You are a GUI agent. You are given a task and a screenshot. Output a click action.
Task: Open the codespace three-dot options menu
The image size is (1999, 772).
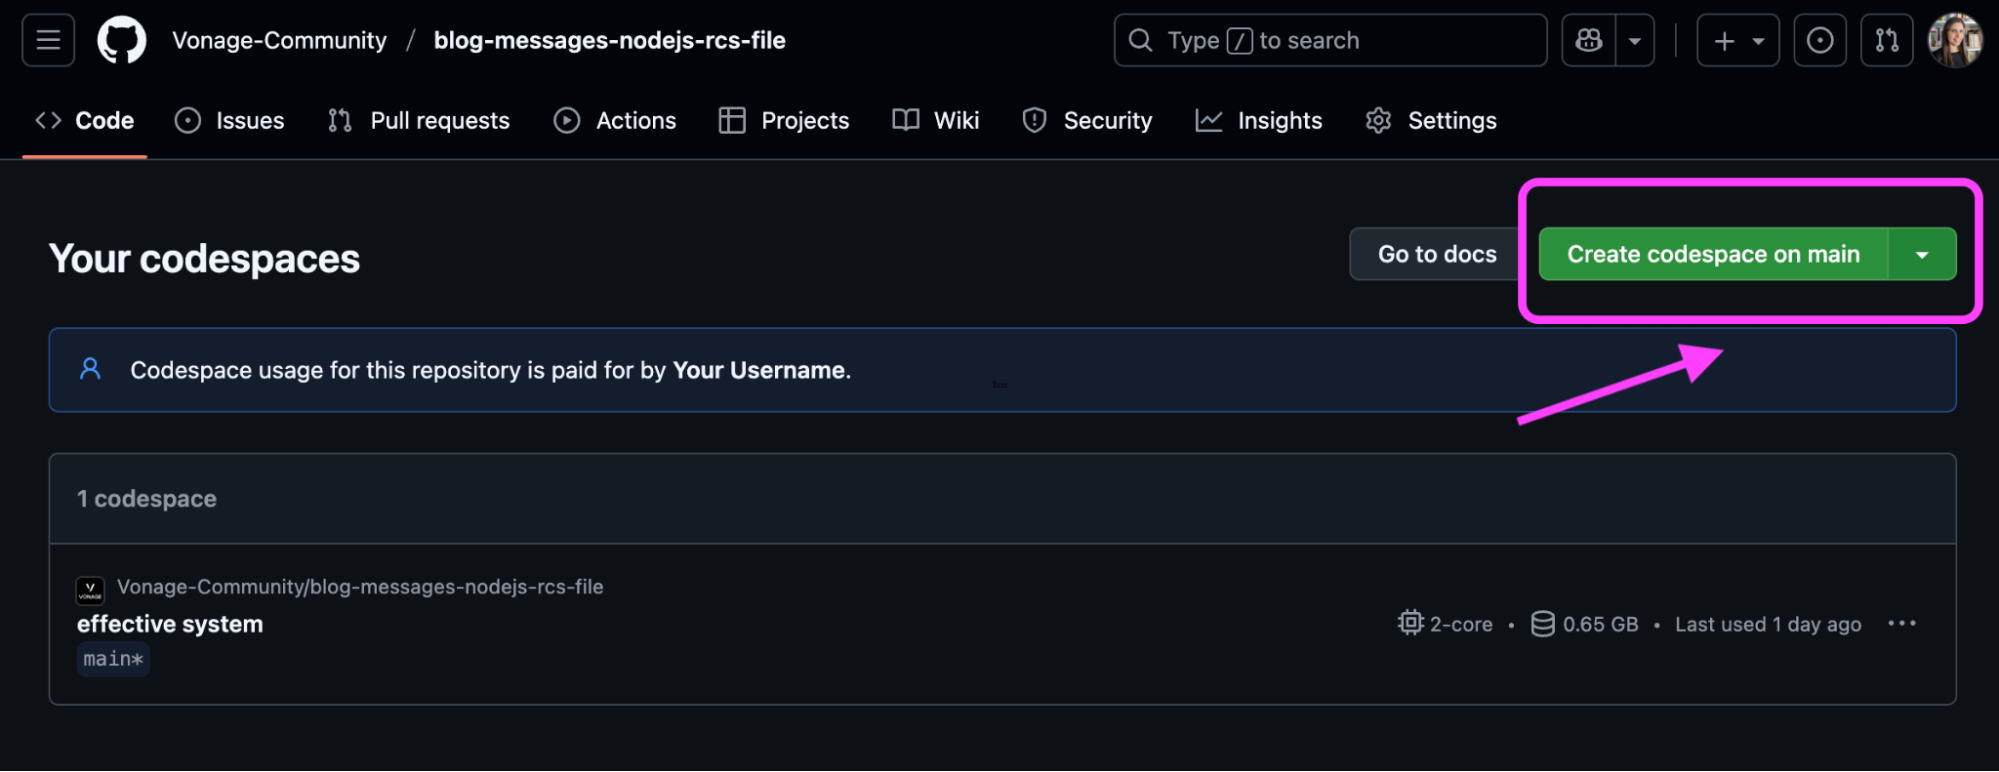point(1901,624)
